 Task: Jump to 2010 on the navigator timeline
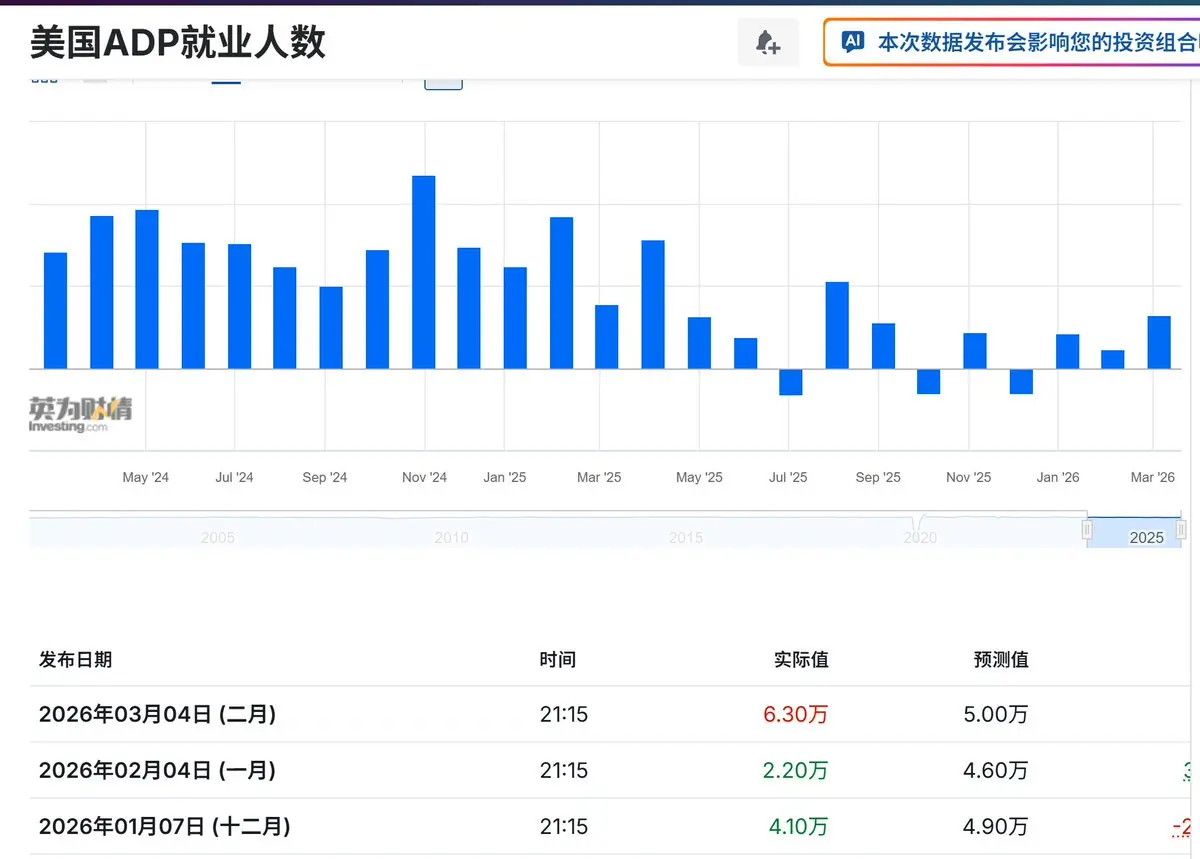click(451, 538)
